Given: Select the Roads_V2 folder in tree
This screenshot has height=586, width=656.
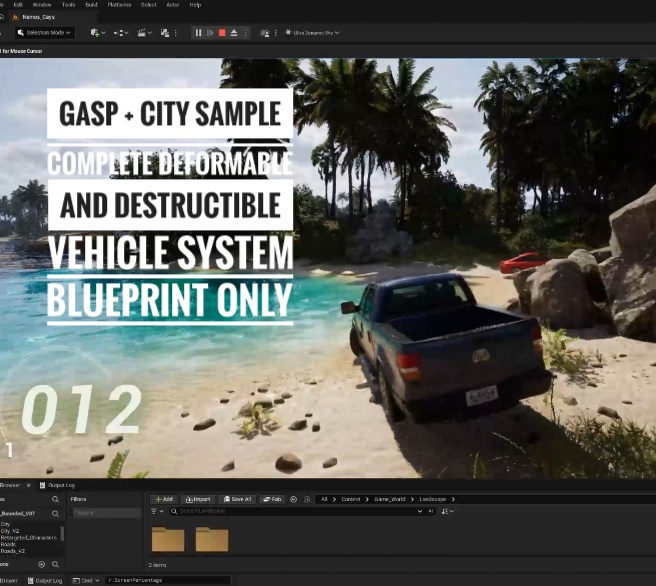Looking at the screenshot, I should (13, 551).
